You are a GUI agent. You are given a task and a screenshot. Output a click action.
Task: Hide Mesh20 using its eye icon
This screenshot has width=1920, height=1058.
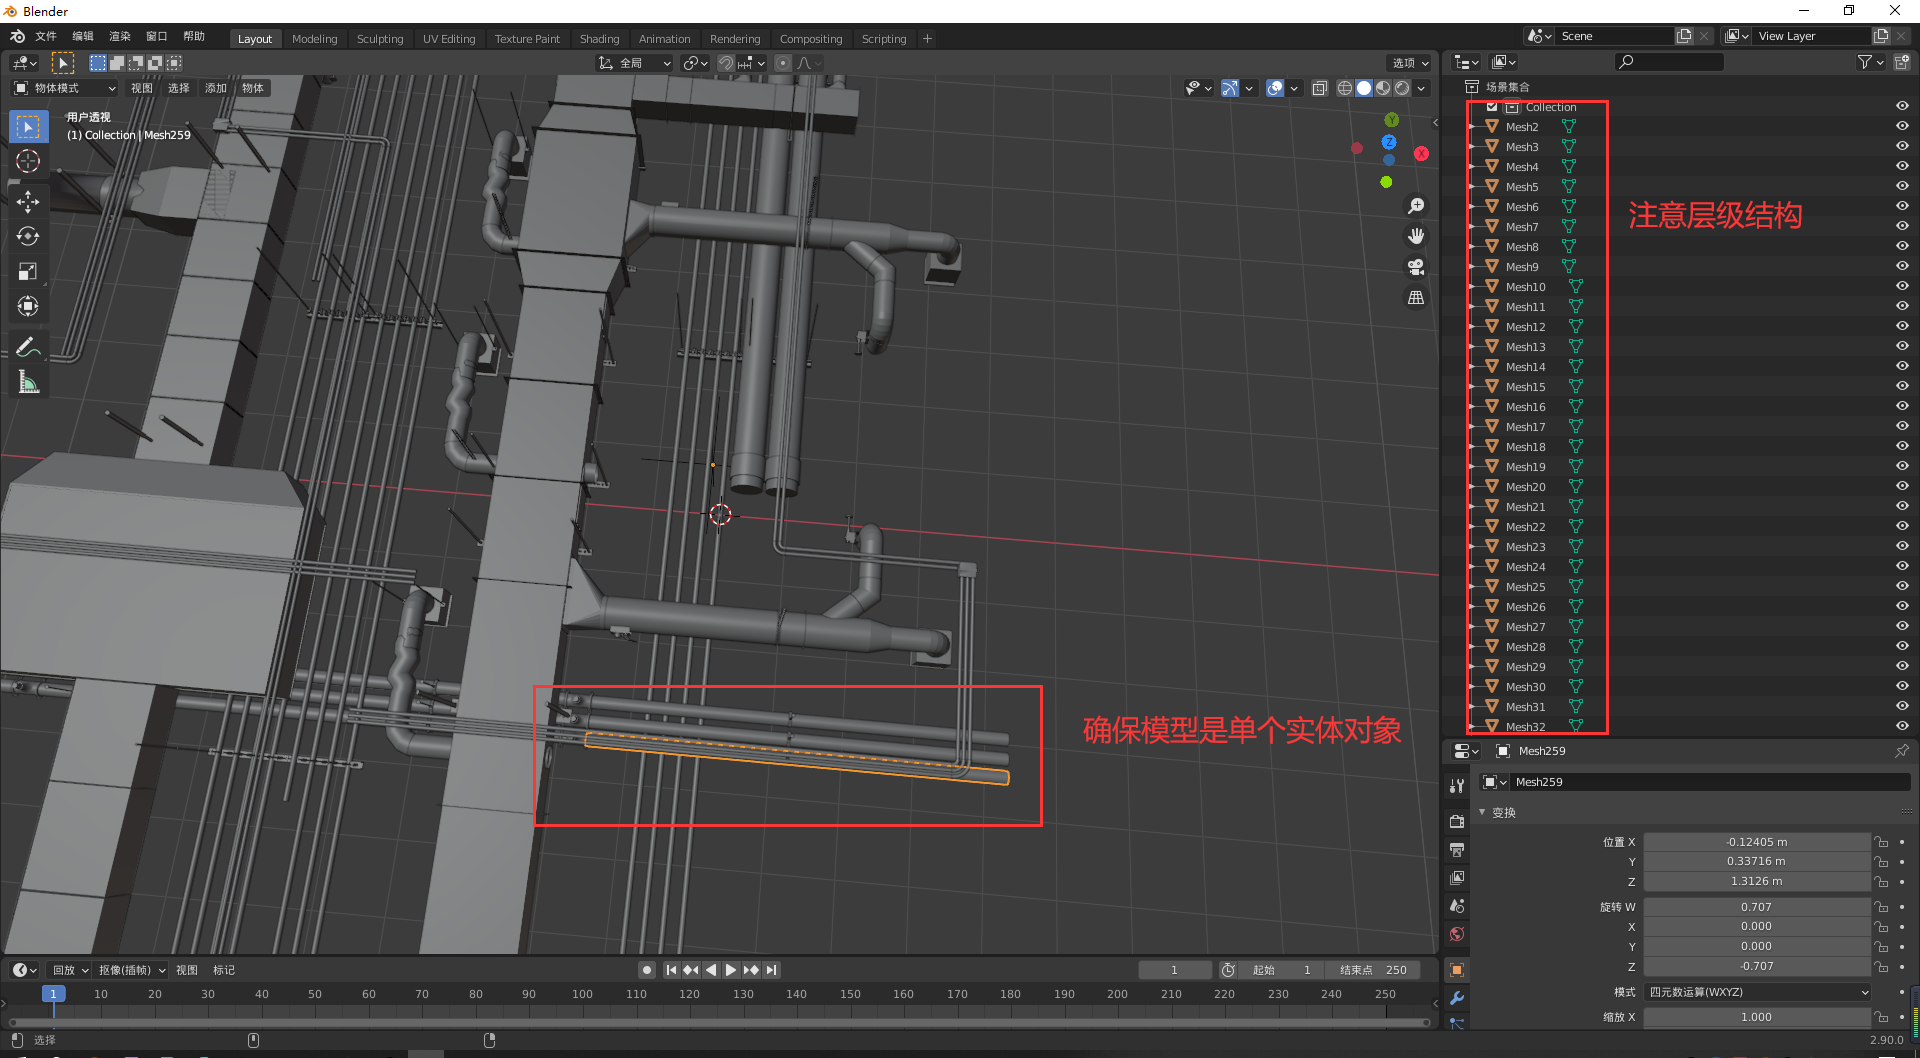point(1902,487)
